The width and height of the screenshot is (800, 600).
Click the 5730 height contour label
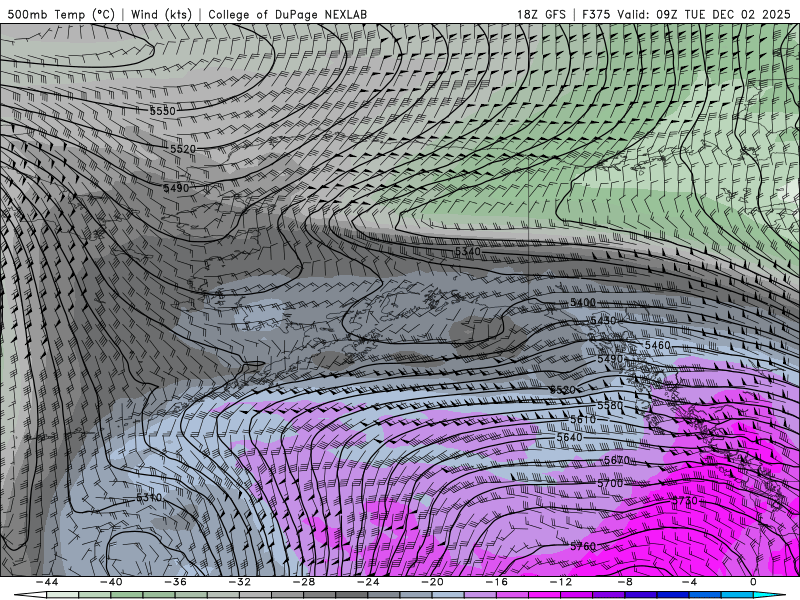pos(685,501)
